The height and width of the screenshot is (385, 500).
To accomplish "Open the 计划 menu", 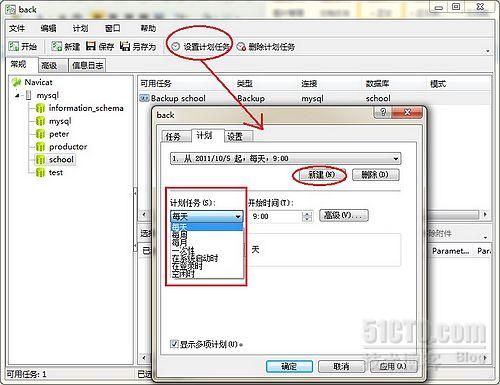I will click(x=81, y=28).
